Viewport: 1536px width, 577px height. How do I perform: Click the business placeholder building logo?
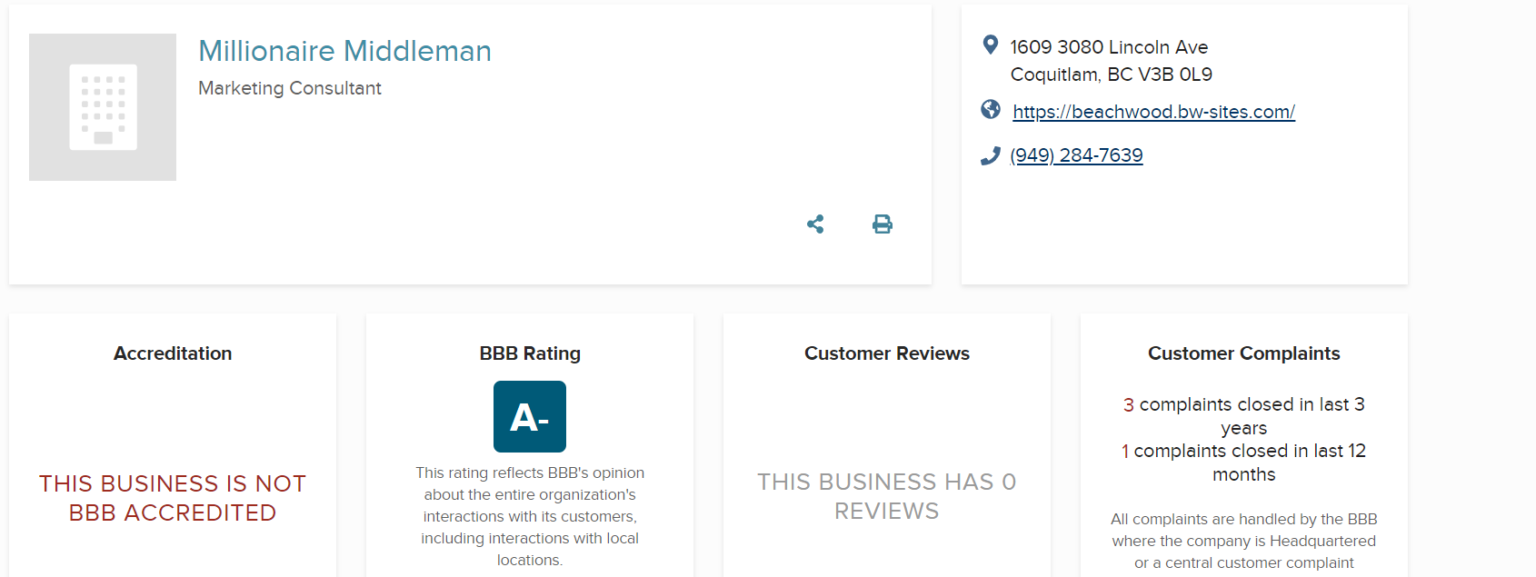103,108
